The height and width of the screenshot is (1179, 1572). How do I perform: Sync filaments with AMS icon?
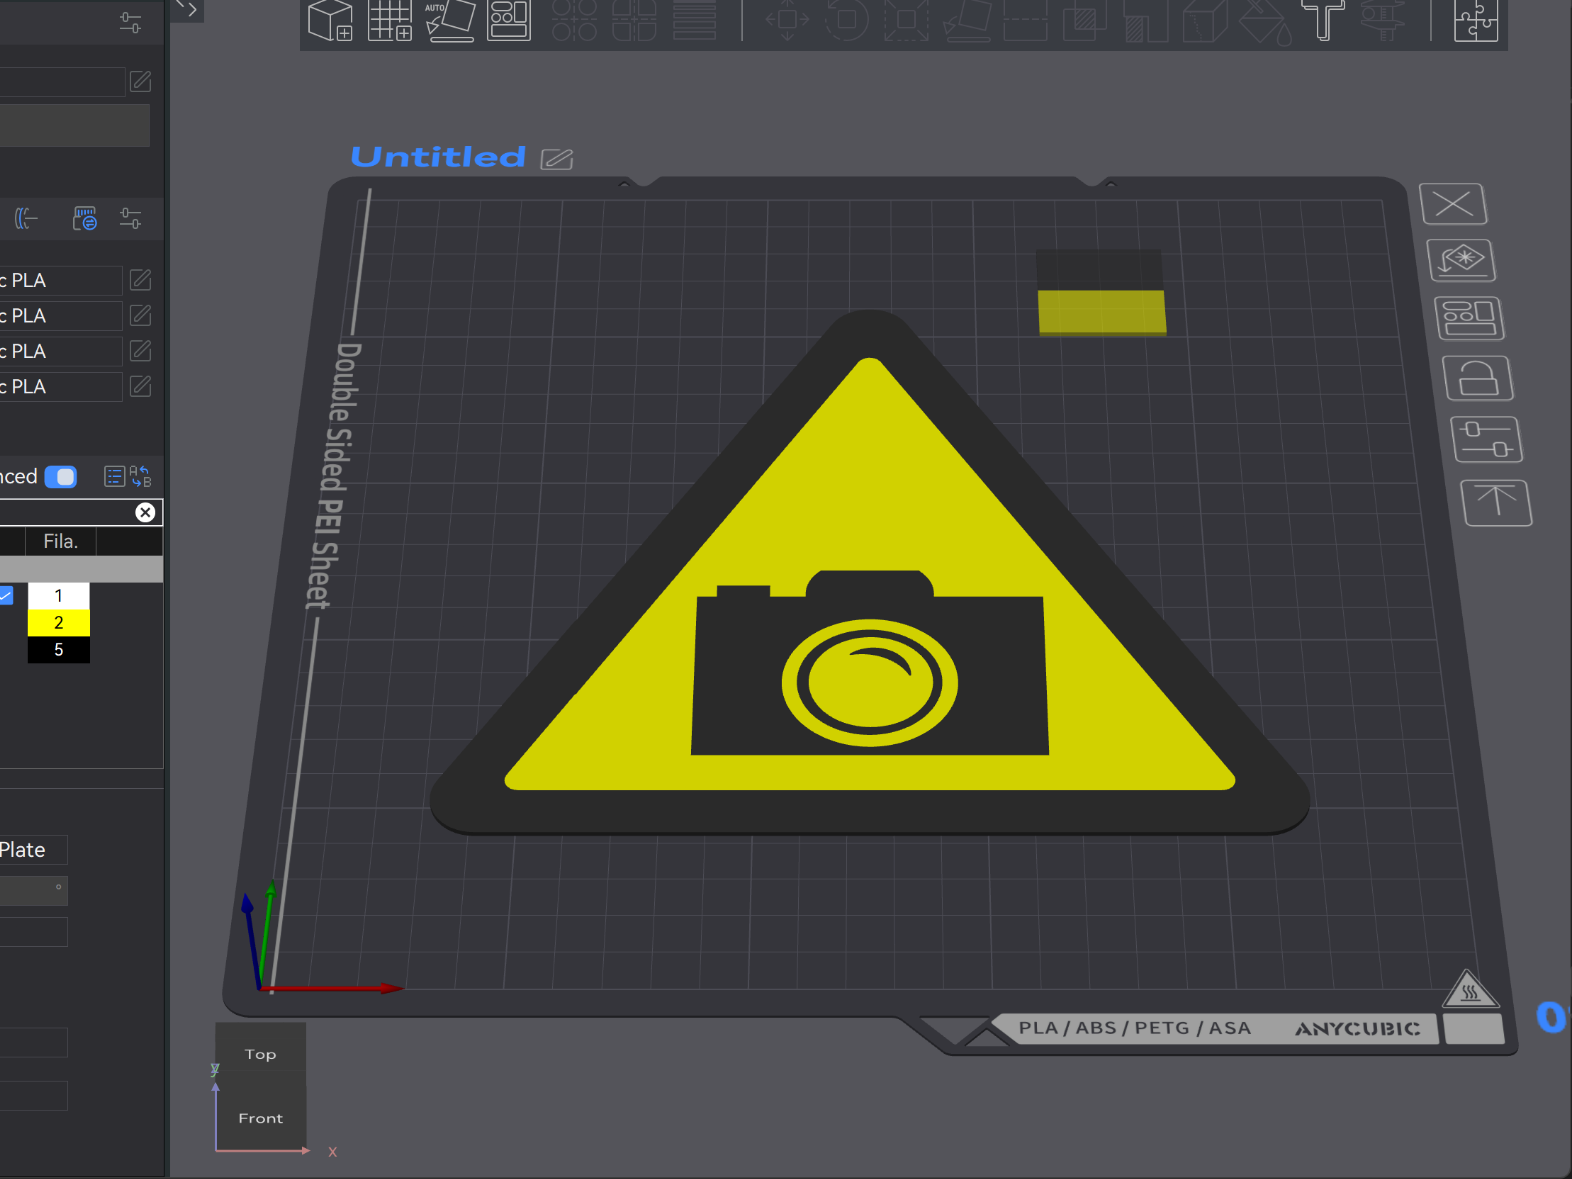[x=85, y=218]
